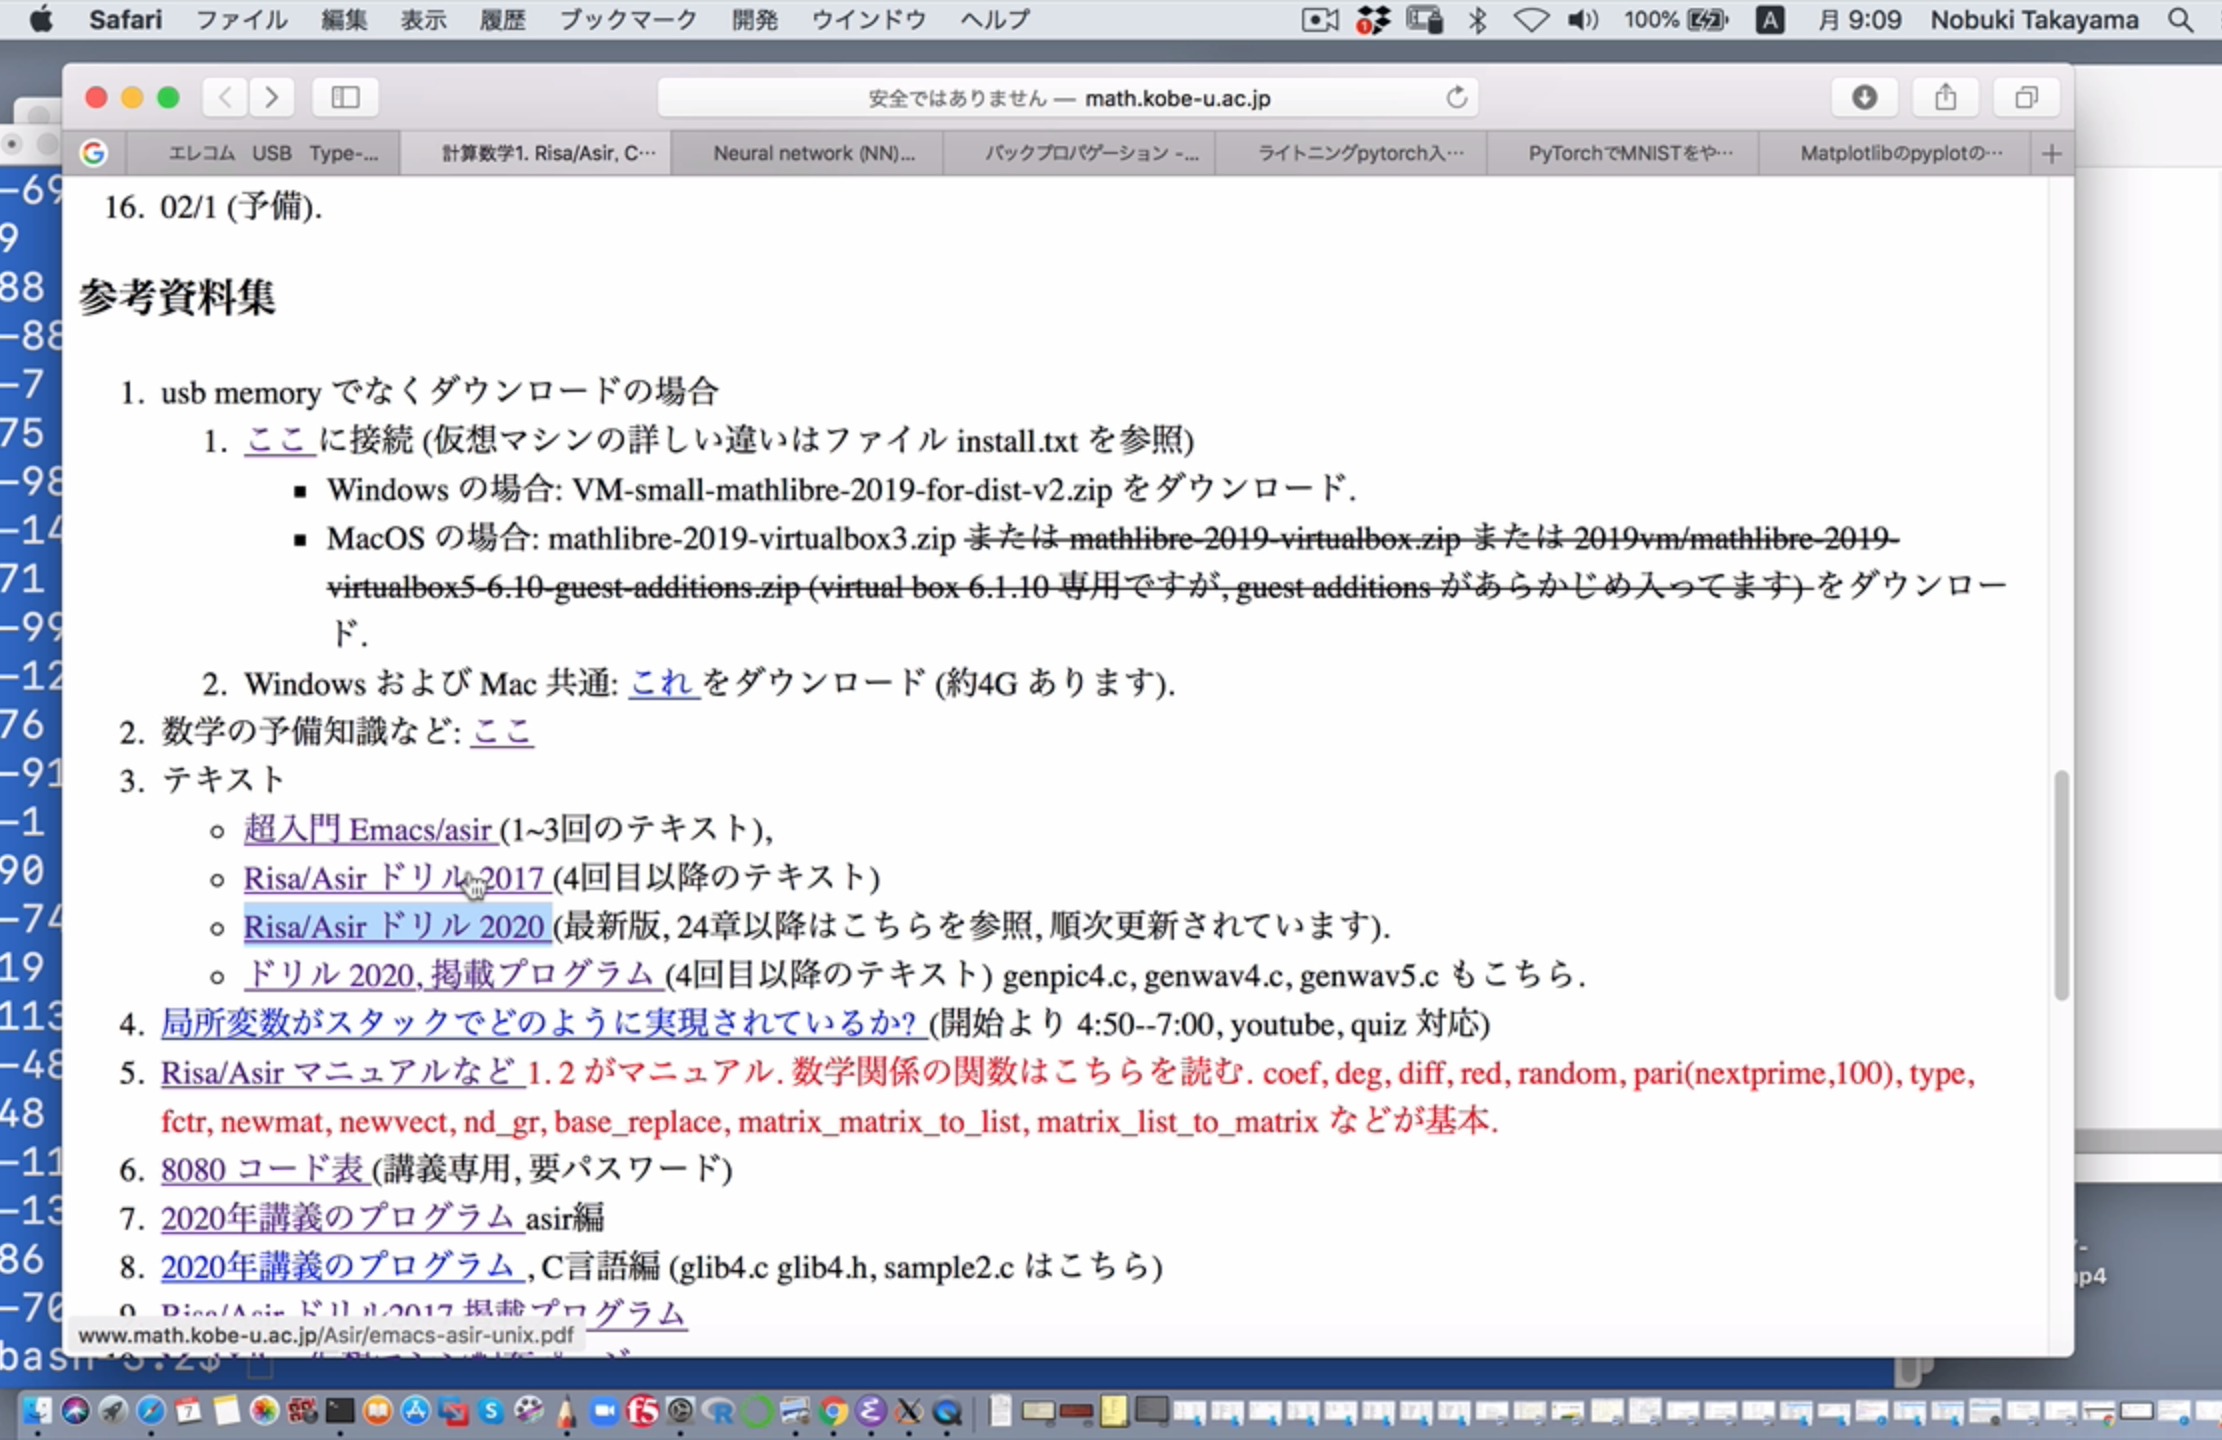Open the 表示 menu
Image resolution: width=2222 pixels, height=1440 pixels.
click(x=423, y=19)
